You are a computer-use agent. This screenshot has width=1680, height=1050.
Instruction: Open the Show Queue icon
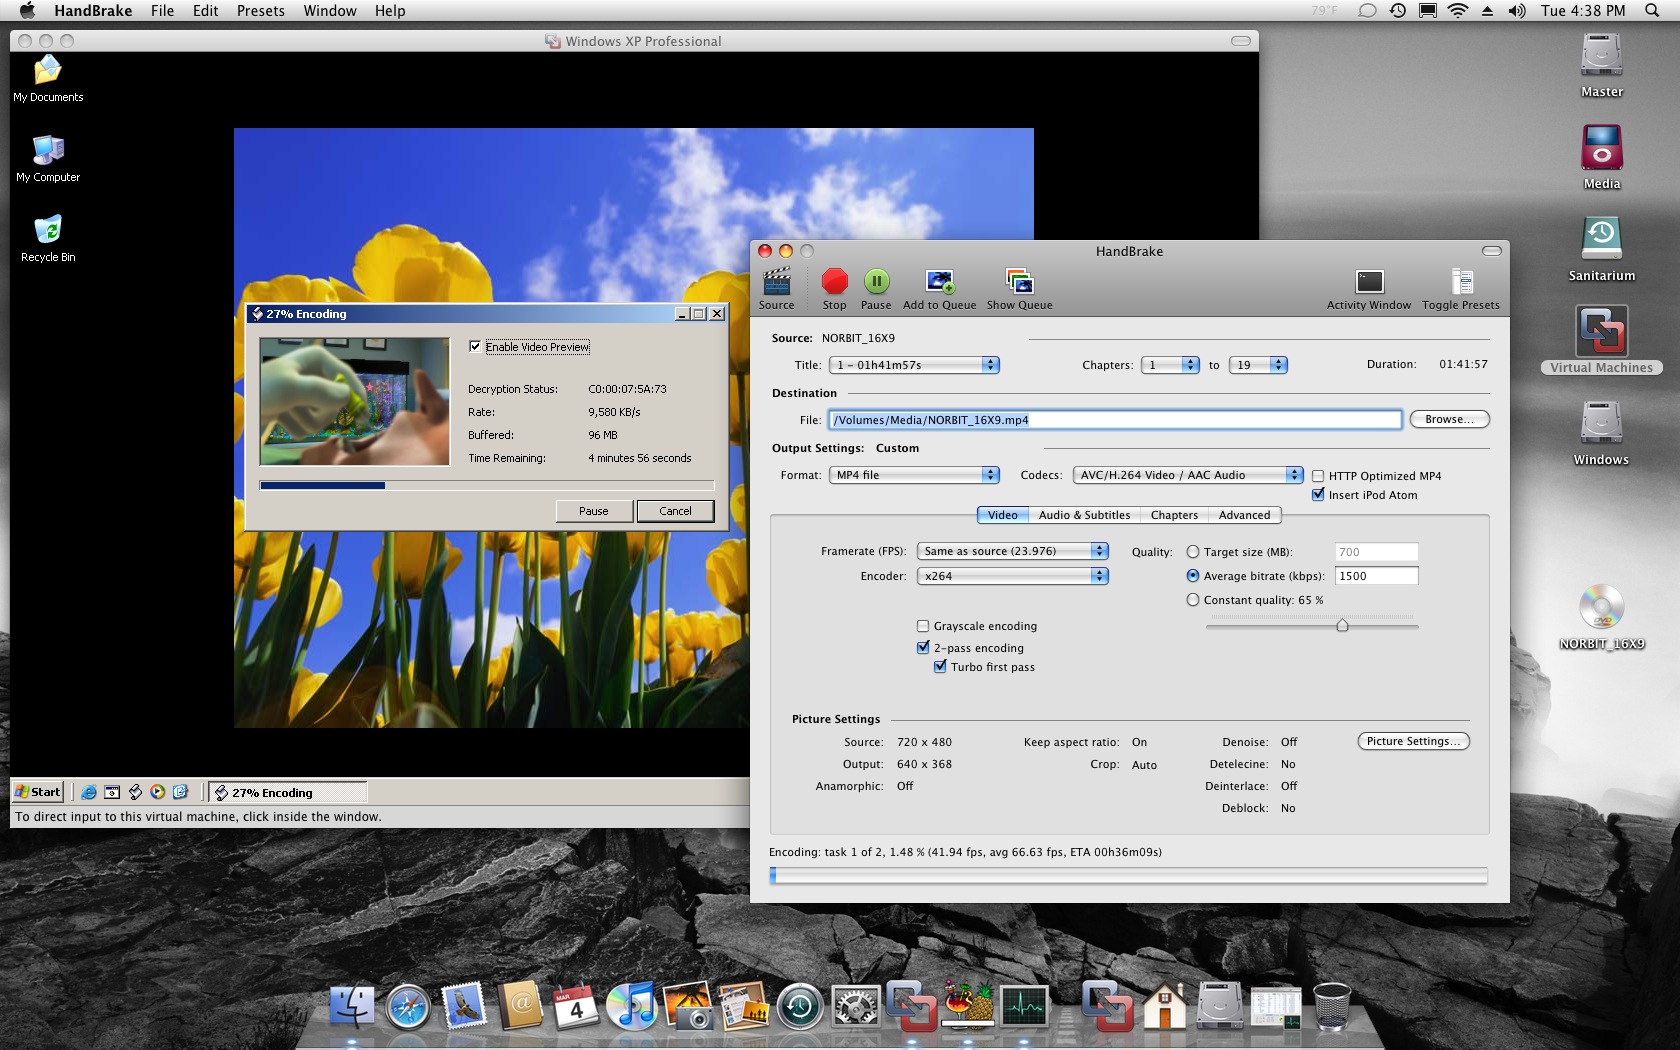pyautogui.click(x=1019, y=283)
